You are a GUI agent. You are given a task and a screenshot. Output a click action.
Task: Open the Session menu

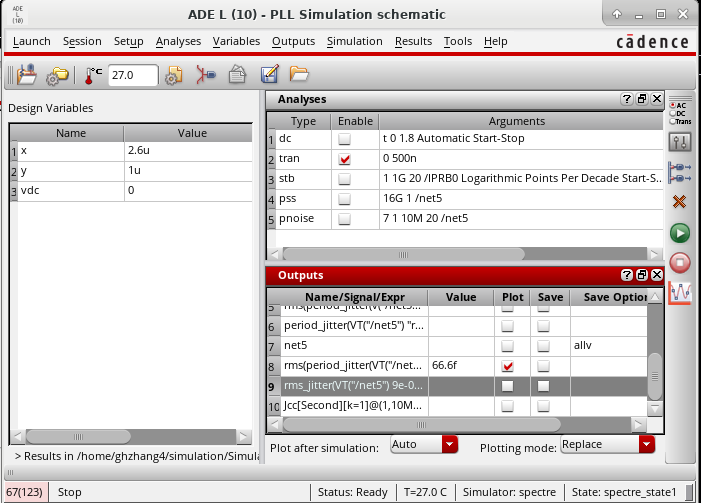pos(82,41)
